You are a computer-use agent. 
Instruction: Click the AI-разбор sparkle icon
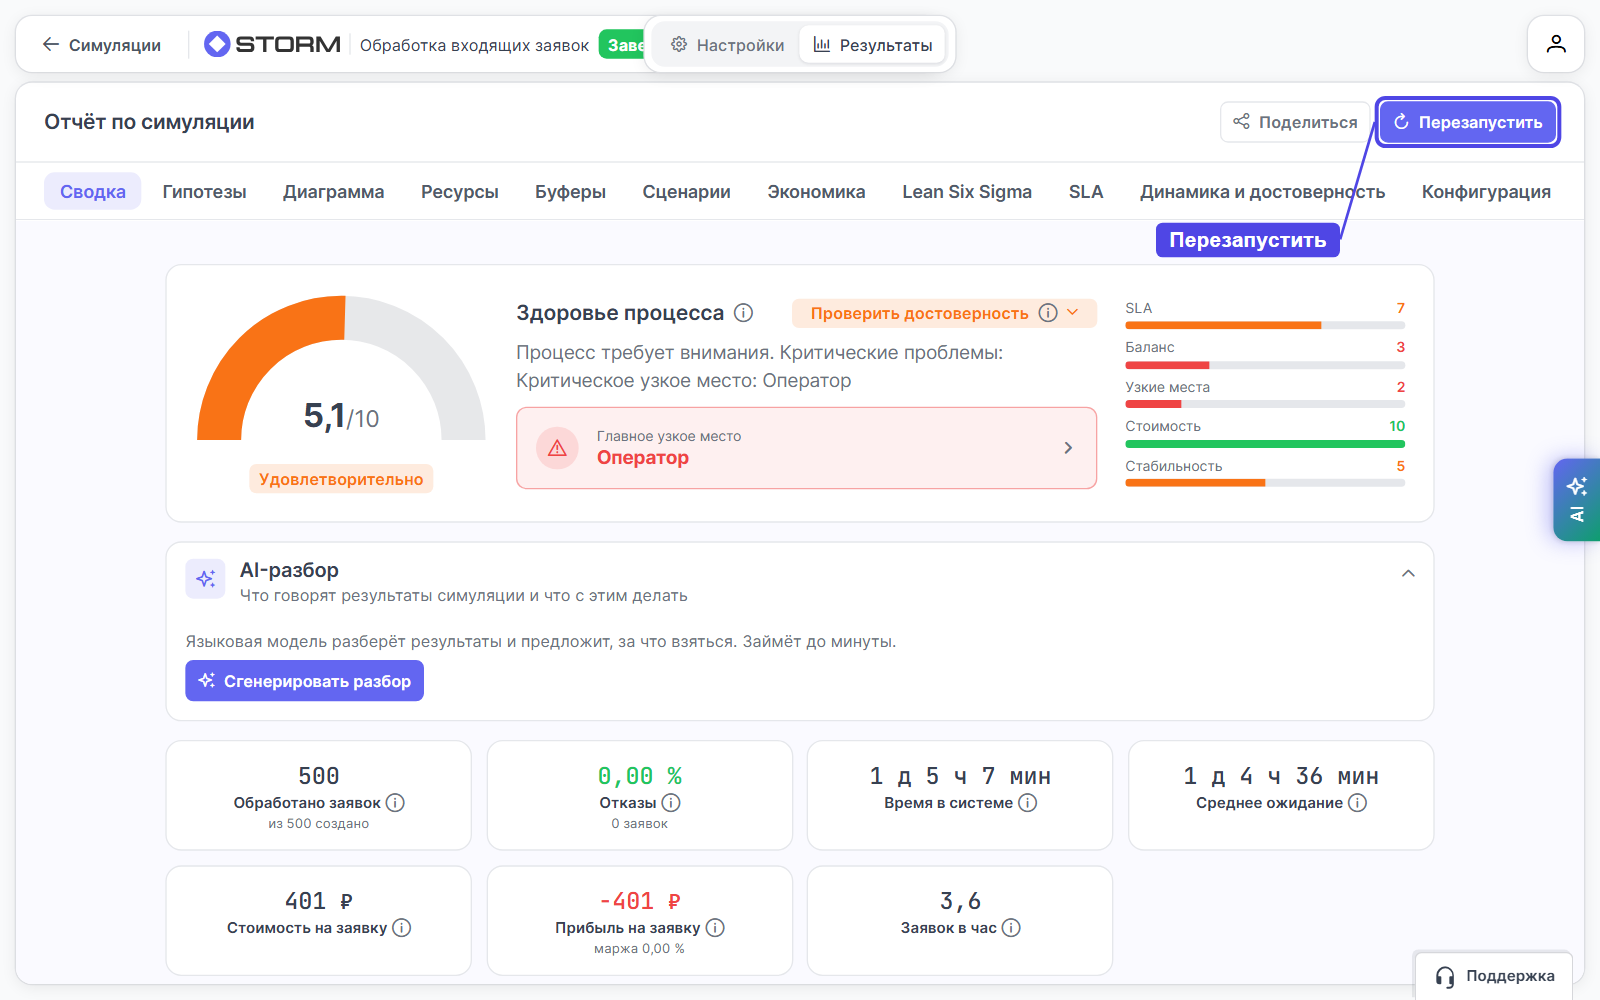point(206,579)
